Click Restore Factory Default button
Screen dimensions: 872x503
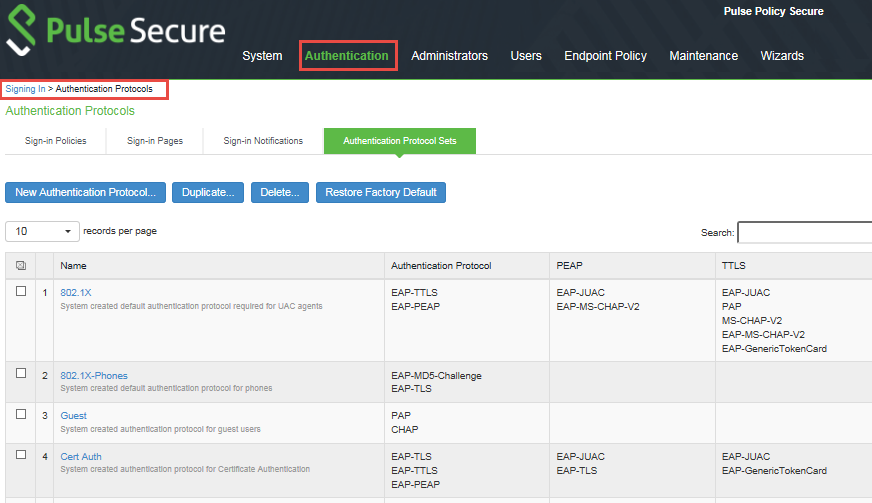[381, 193]
